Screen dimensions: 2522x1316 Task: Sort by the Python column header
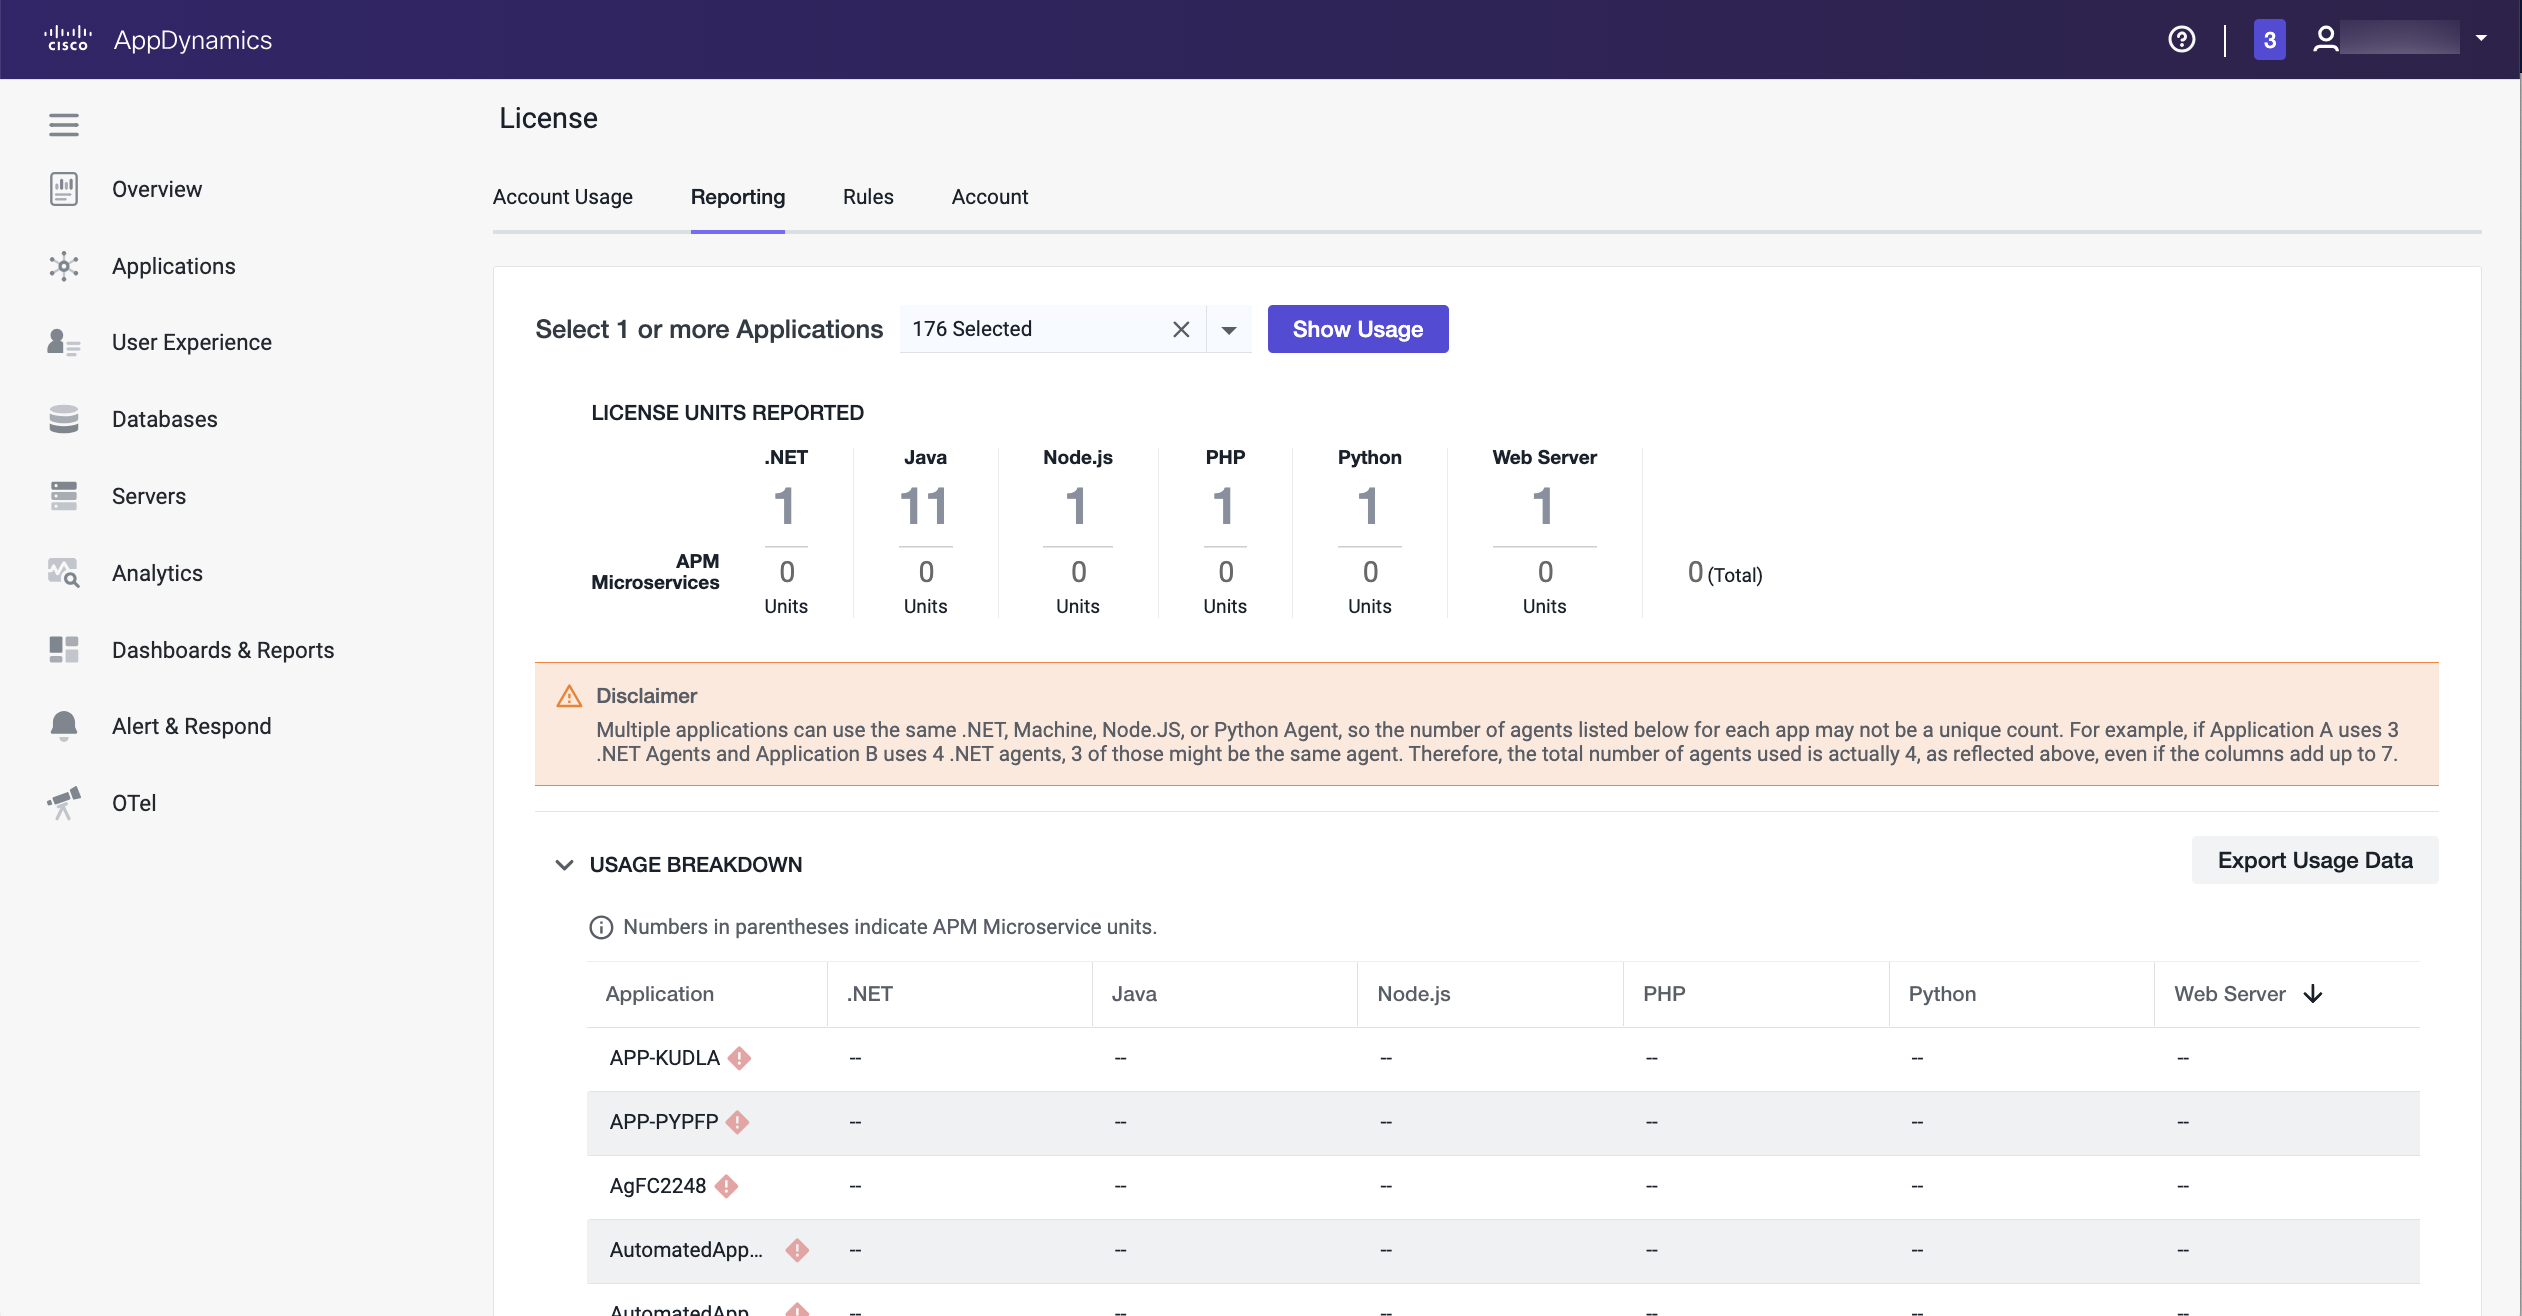[1942, 994]
